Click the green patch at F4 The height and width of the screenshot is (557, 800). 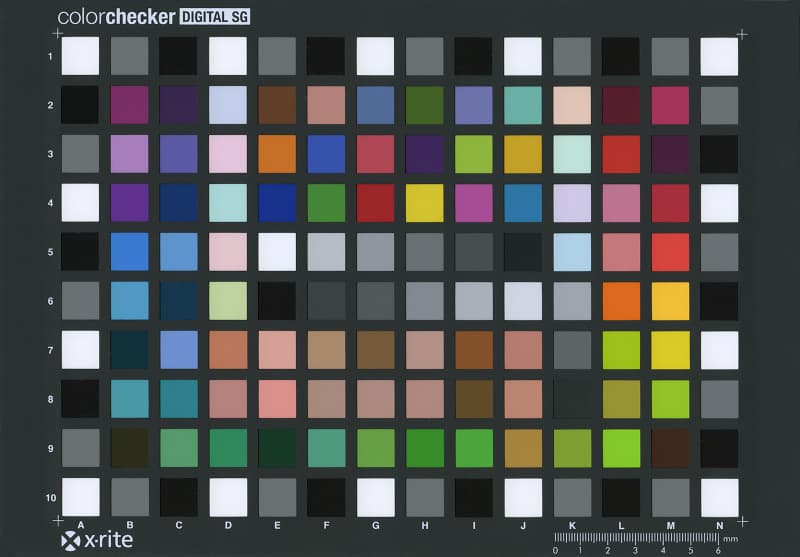(327, 203)
